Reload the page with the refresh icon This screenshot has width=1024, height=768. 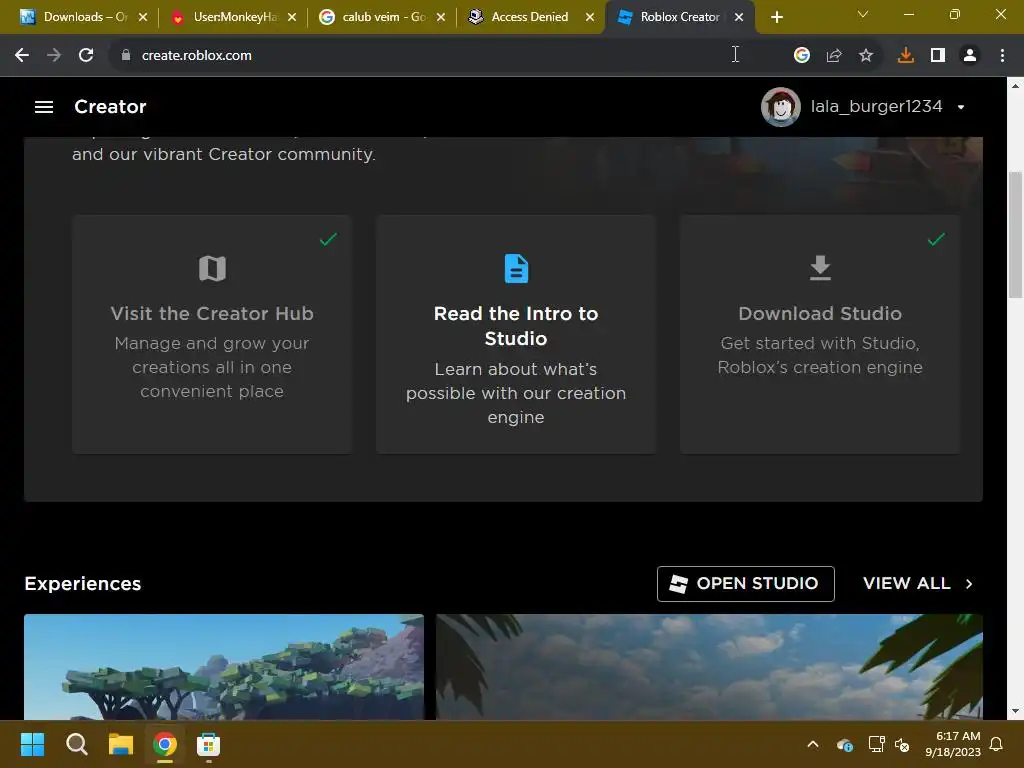[x=86, y=56]
